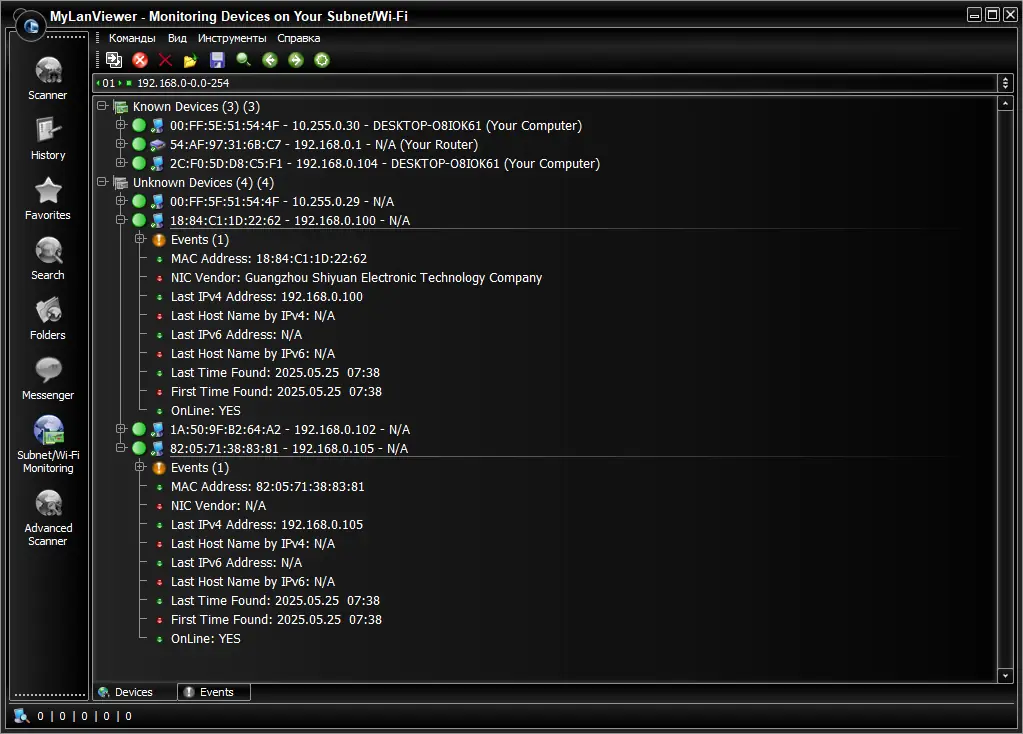
Task: Open the Справка menu
Action: tap(298, 38)
